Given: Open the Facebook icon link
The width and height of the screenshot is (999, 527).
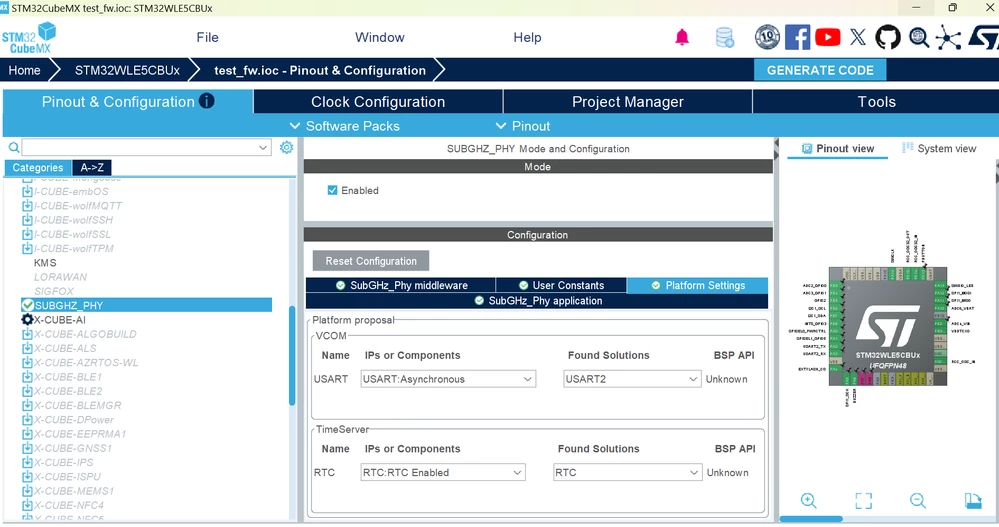Looking at the screenshot, I should pos(797,38).
